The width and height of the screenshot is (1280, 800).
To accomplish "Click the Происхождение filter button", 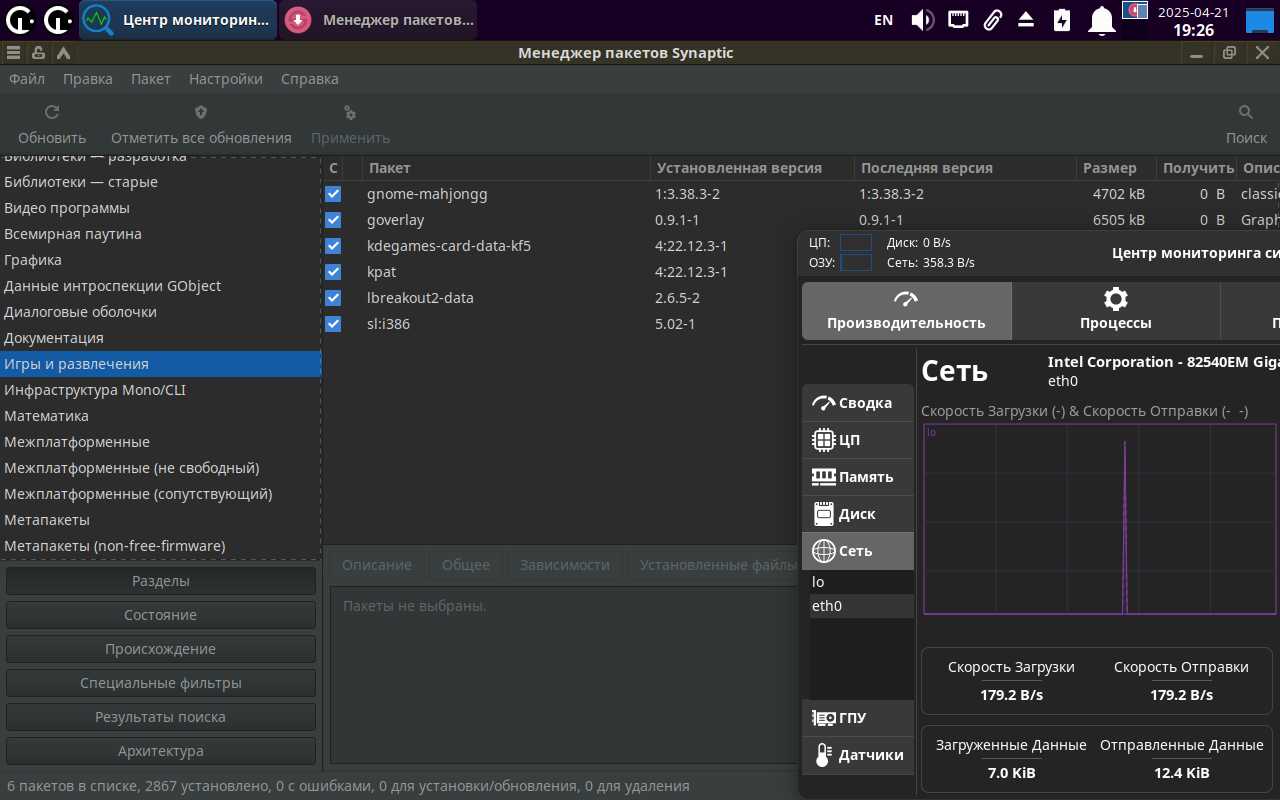I will [x=161, y=649].
